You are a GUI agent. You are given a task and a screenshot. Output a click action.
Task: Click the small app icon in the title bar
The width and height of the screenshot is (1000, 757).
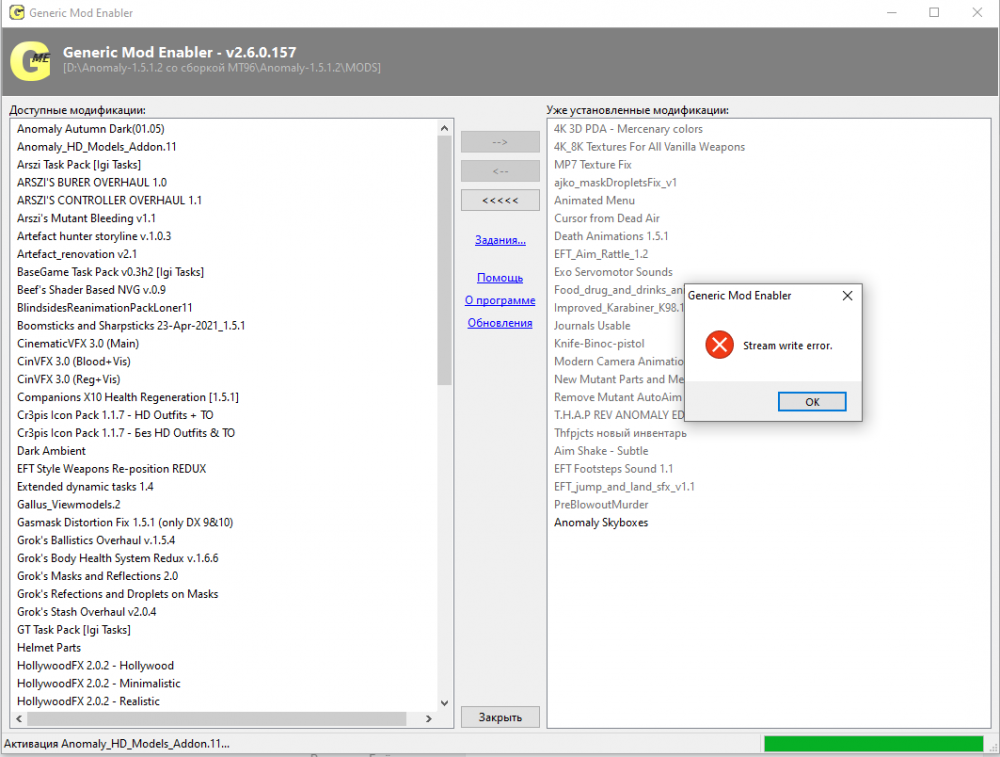(17, 12)
